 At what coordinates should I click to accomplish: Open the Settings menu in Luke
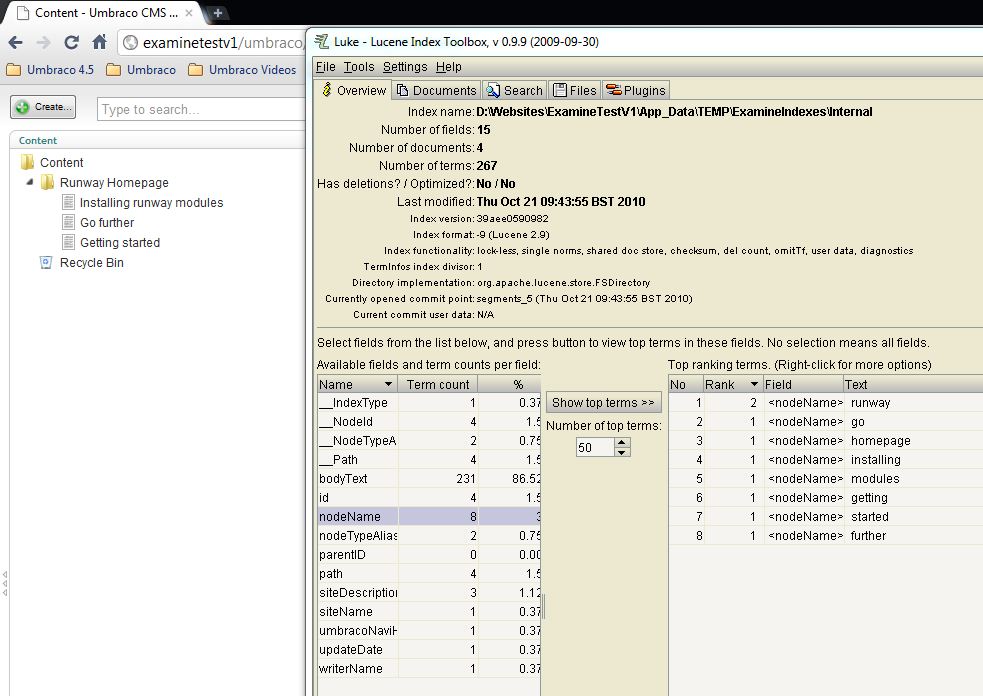(x=405, y=66)
